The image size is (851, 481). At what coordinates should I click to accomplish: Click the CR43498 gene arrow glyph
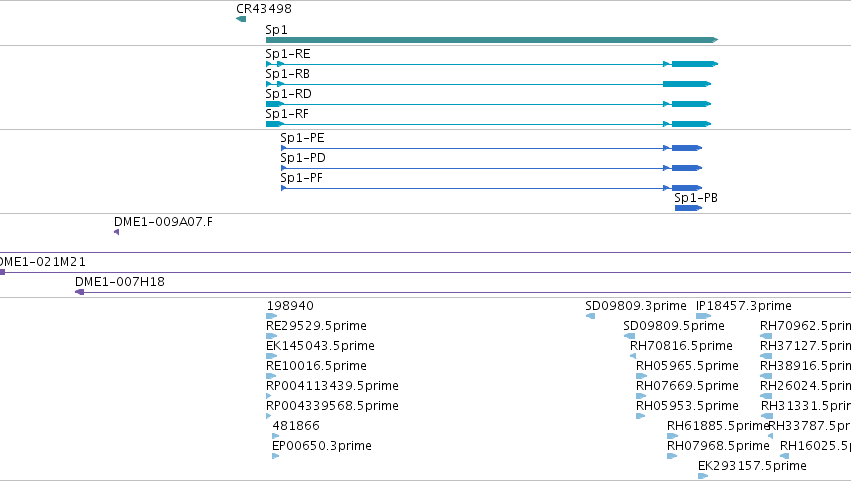242,19
